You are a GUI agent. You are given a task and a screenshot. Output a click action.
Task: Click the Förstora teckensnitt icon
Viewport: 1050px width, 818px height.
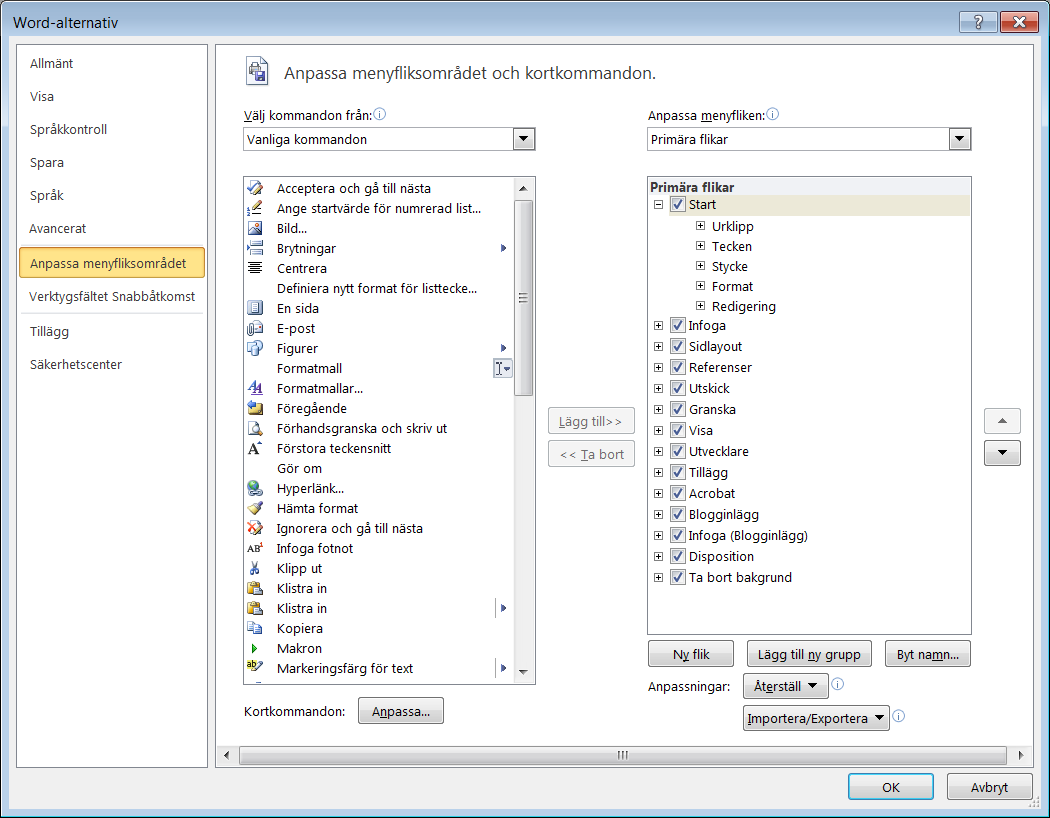(255, 448)
